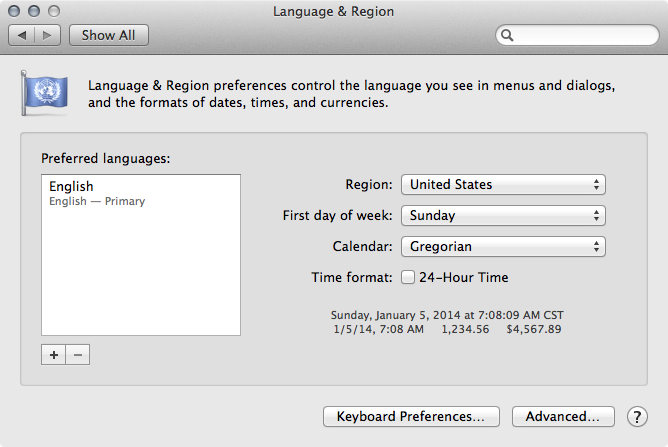668x447 pixels.
Task: Click the Advanced button
Action: tap(563, 416)
